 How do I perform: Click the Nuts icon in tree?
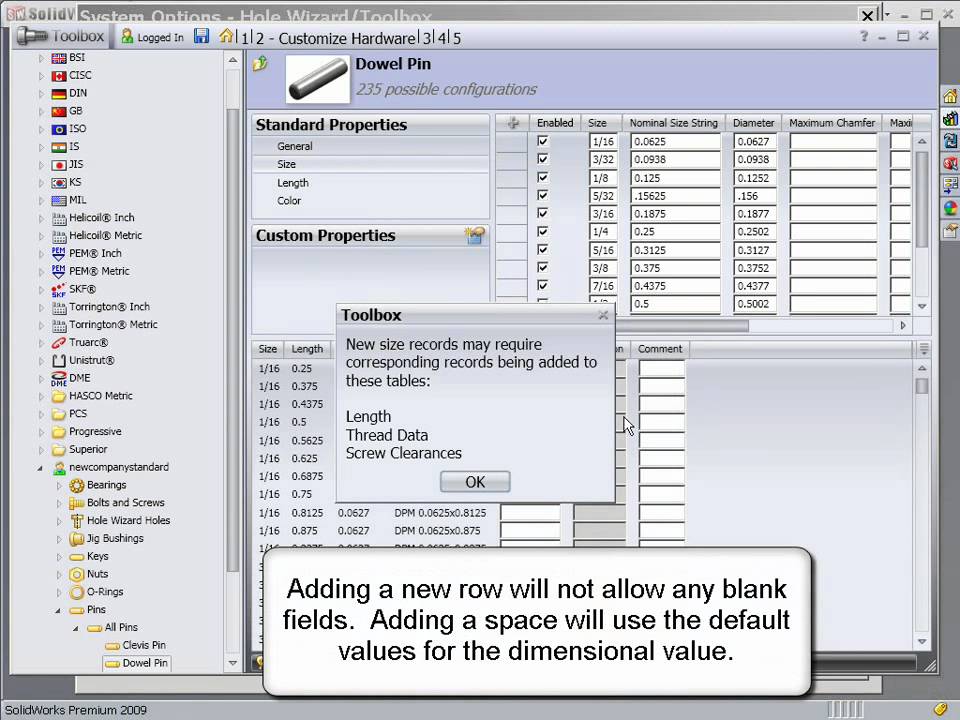click(77, 574)
